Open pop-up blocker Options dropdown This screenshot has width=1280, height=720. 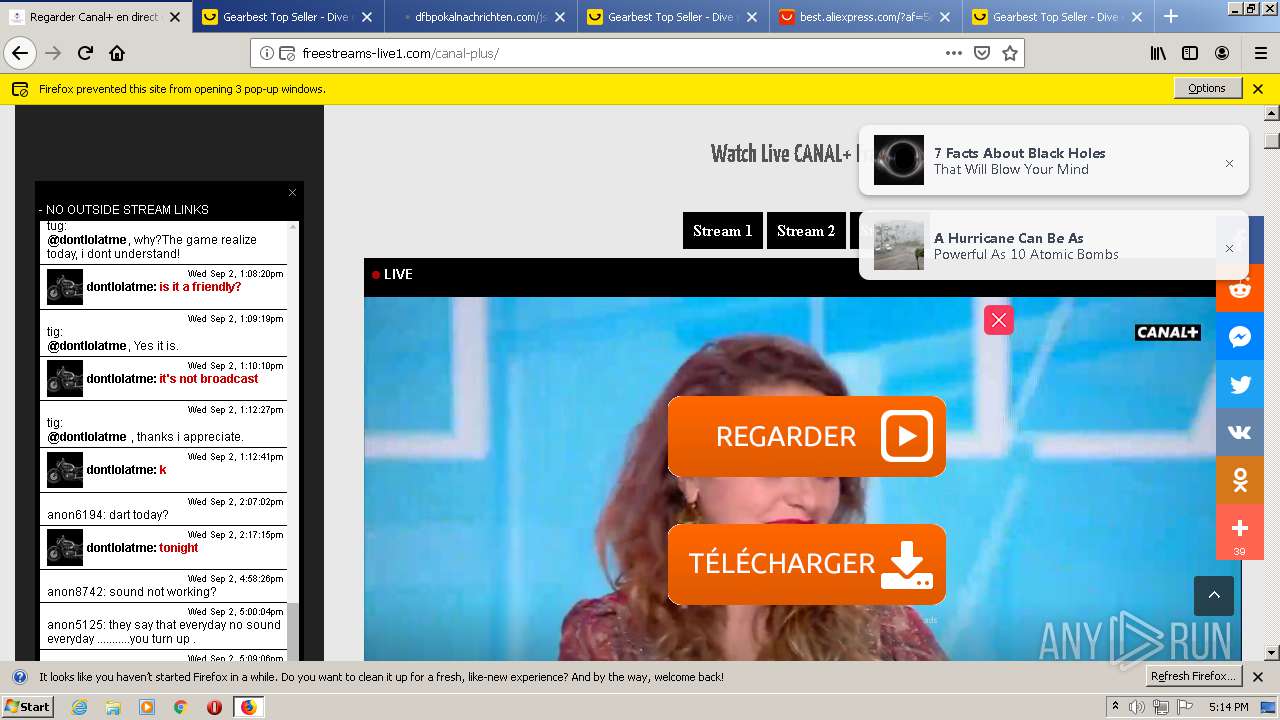1207,88
